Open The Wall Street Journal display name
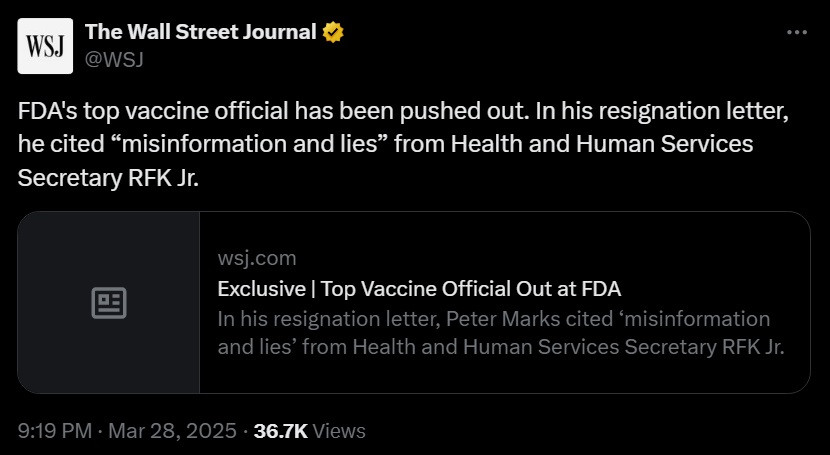 pyautogui.click(x=200, y=32)
